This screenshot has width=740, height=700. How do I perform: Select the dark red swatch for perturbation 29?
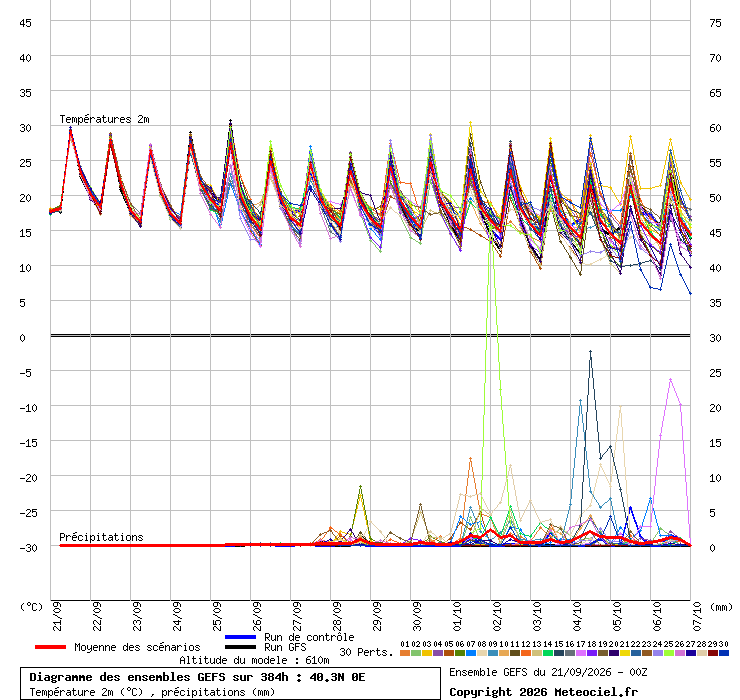click(713, 653)
